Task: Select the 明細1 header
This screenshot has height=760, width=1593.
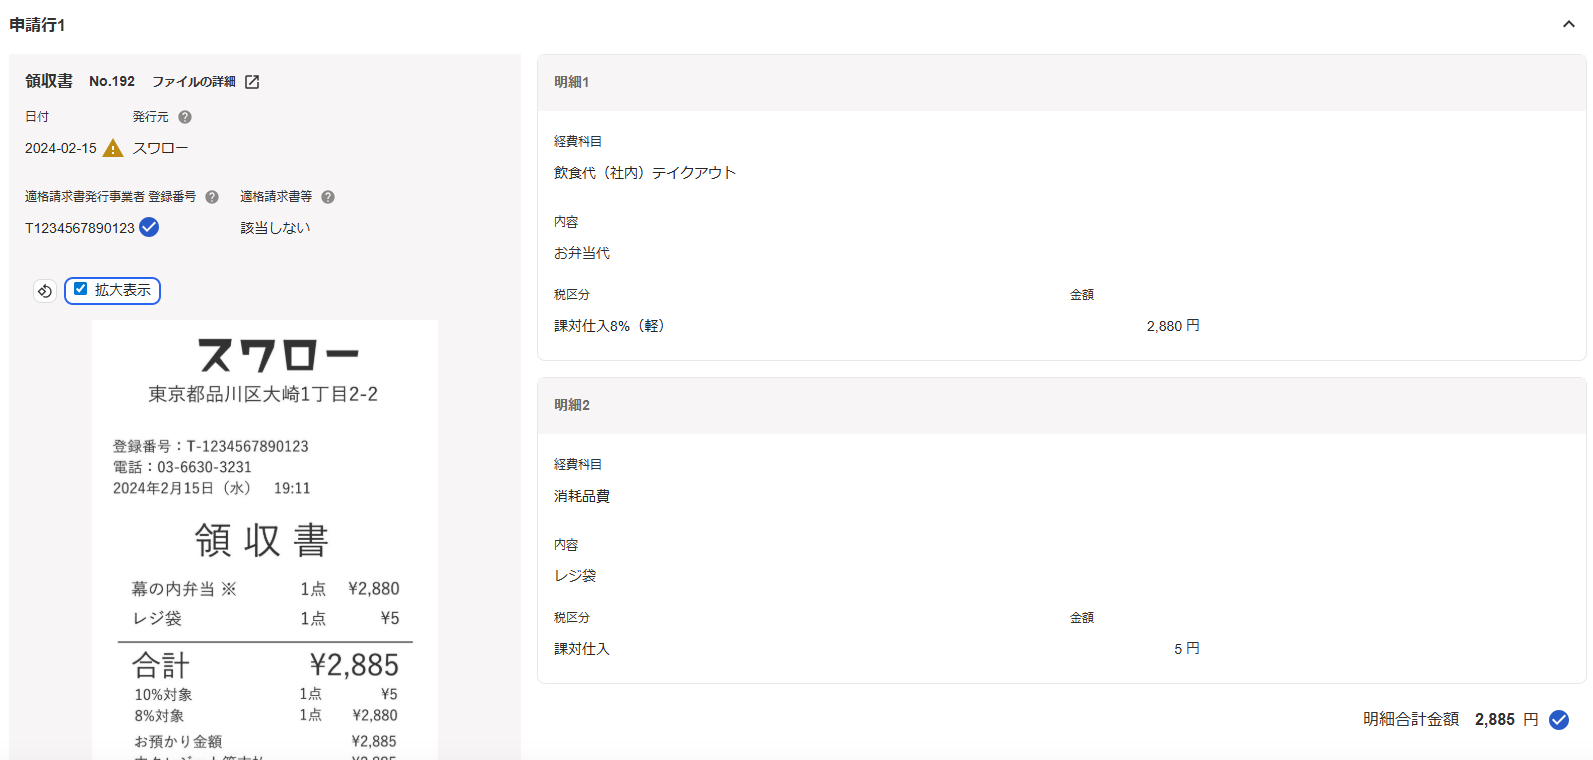Action: (x=572, y=82)
